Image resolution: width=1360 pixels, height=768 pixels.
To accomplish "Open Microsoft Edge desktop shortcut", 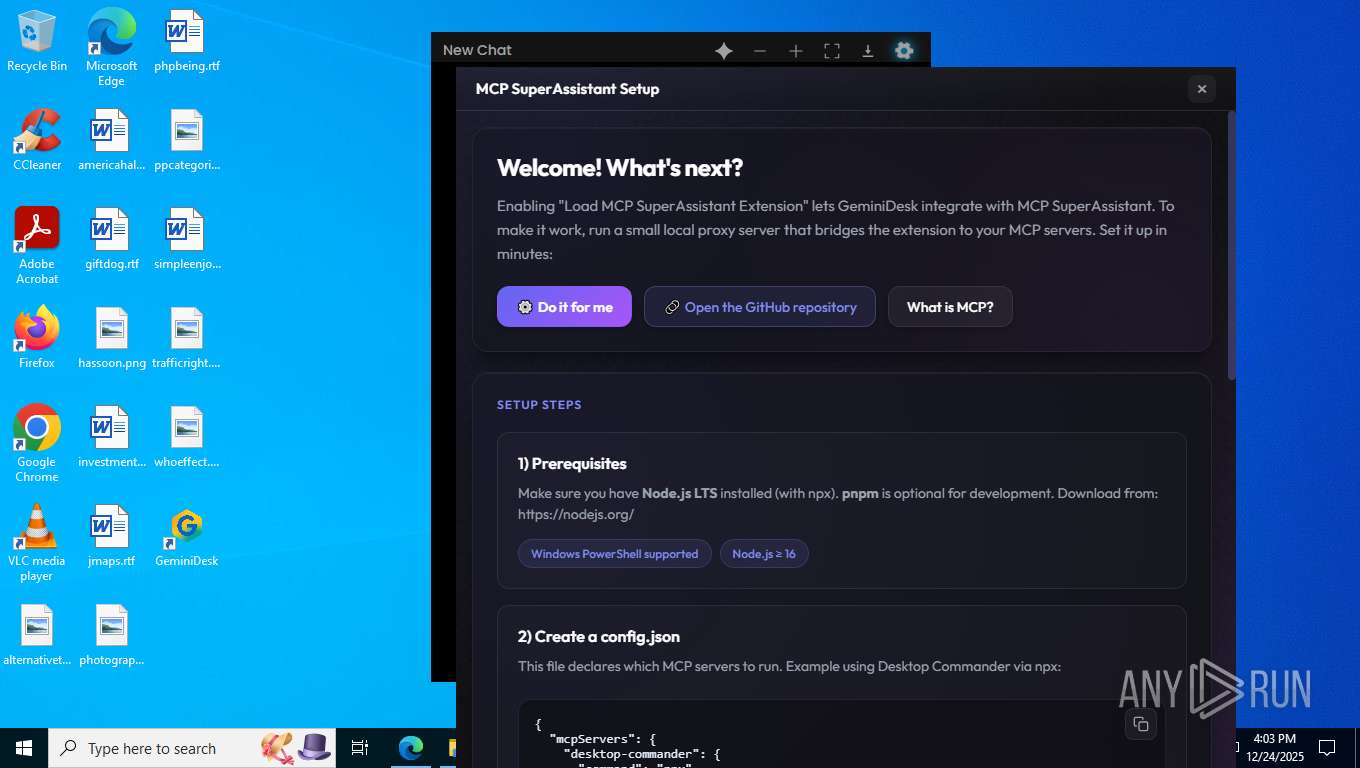I will [111, 47].
